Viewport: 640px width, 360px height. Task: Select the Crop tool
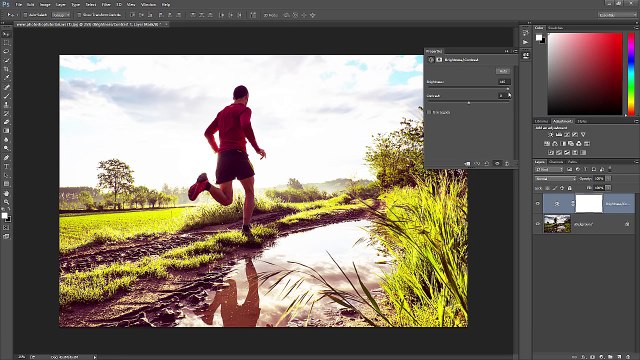coord(6,69)
